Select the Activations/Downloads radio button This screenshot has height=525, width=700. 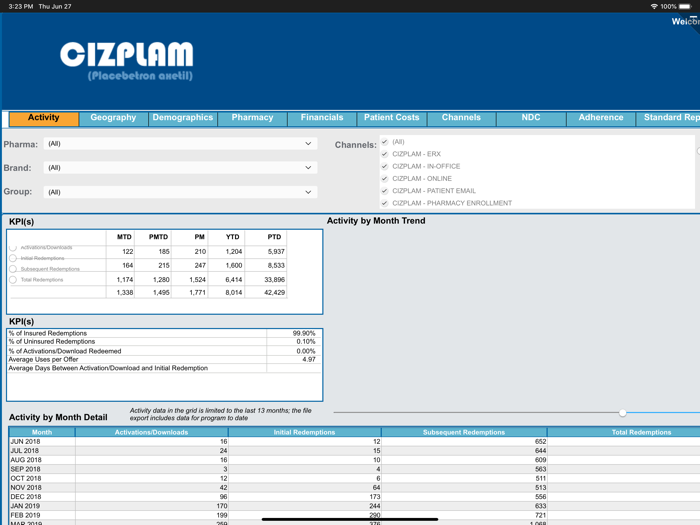point(13,247)
